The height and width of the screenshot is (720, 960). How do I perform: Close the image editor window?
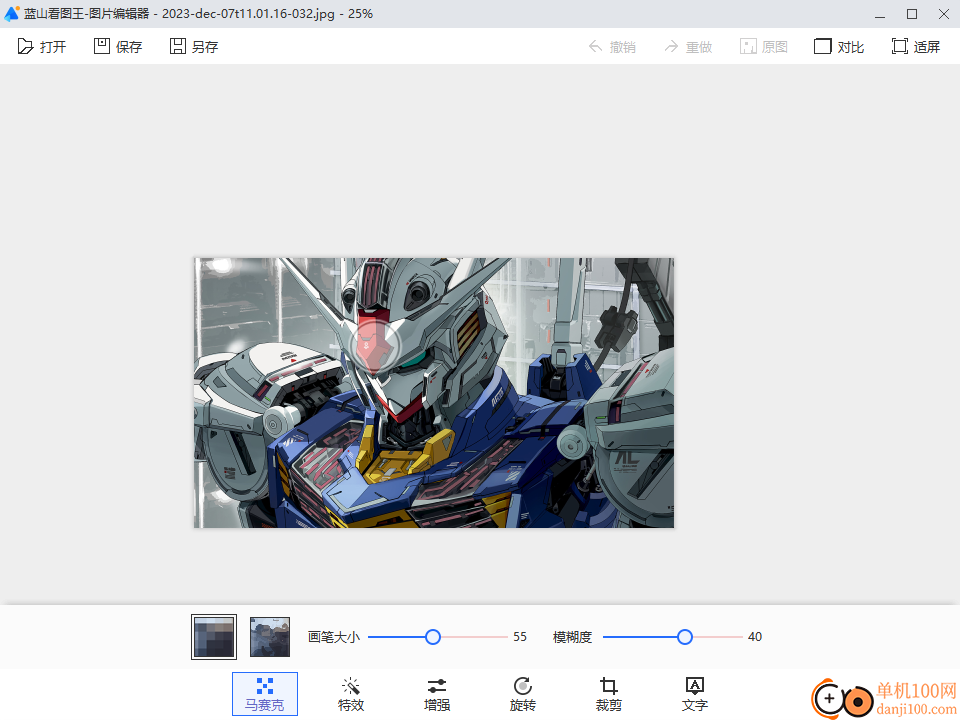[x=943, y=14]
